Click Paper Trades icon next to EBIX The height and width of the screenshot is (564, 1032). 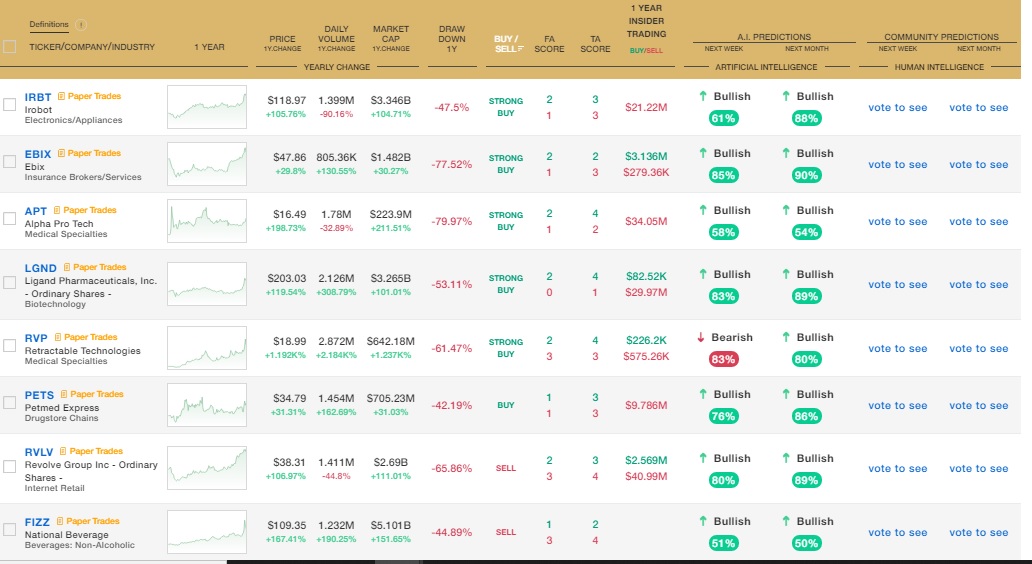coord(62,153)
